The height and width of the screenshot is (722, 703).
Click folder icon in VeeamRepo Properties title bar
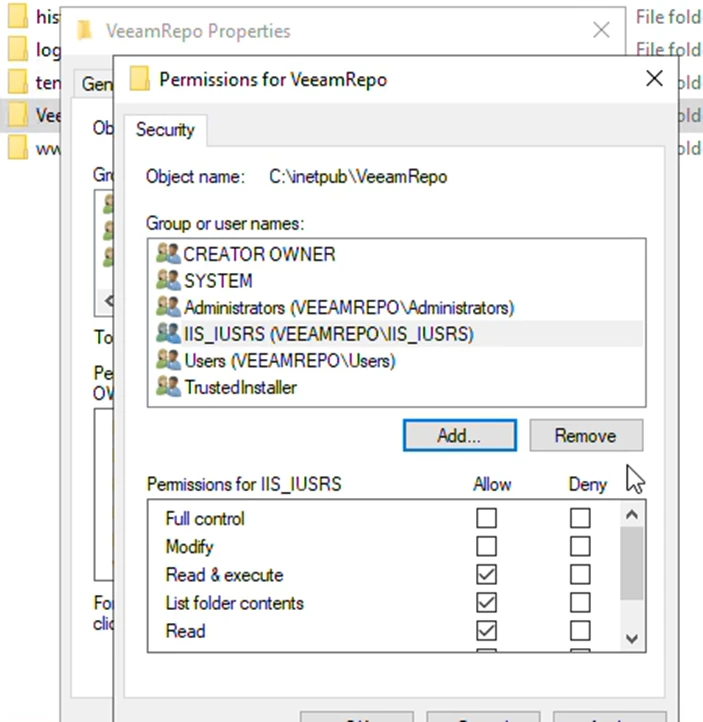point(84,30)
